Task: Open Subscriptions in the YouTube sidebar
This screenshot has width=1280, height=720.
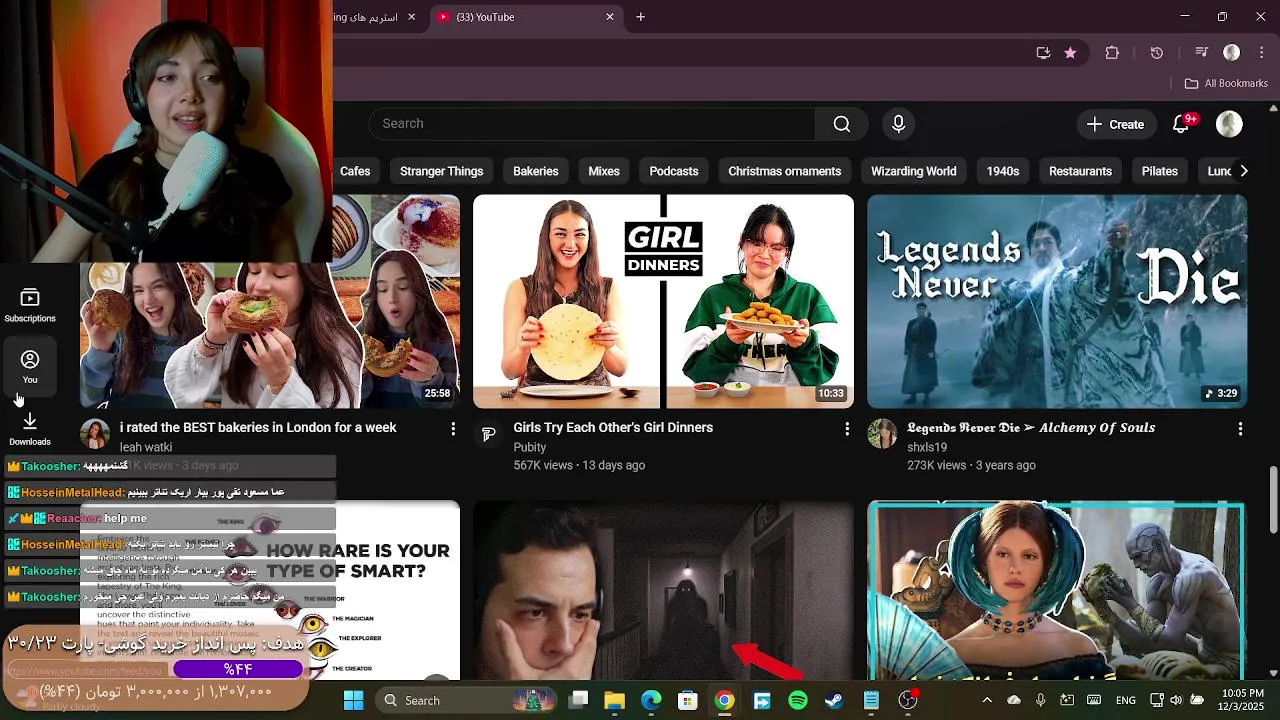Action: coord(30,305)
